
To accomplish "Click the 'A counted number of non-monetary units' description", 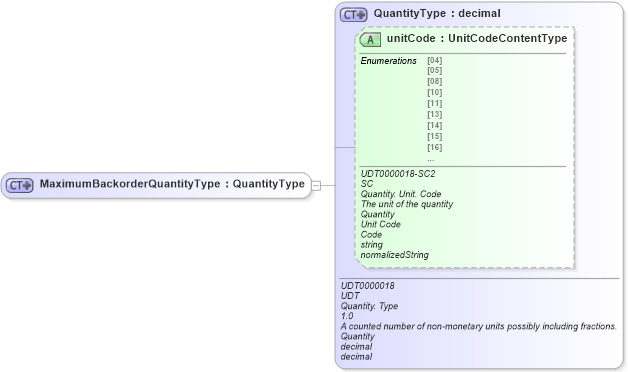I will [x=479, y=326].
